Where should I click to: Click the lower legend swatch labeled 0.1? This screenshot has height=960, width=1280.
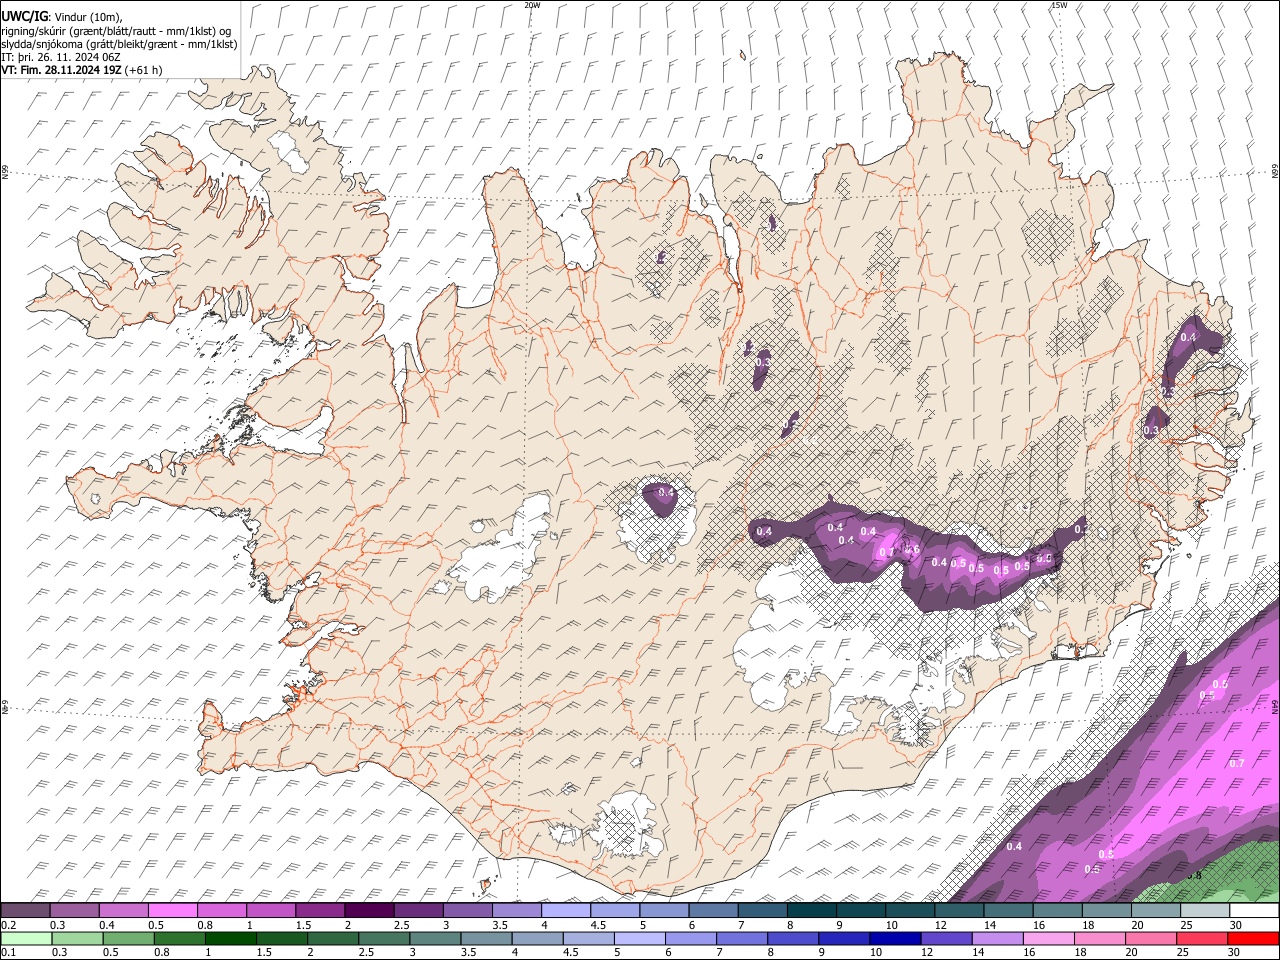pos(26,938)
